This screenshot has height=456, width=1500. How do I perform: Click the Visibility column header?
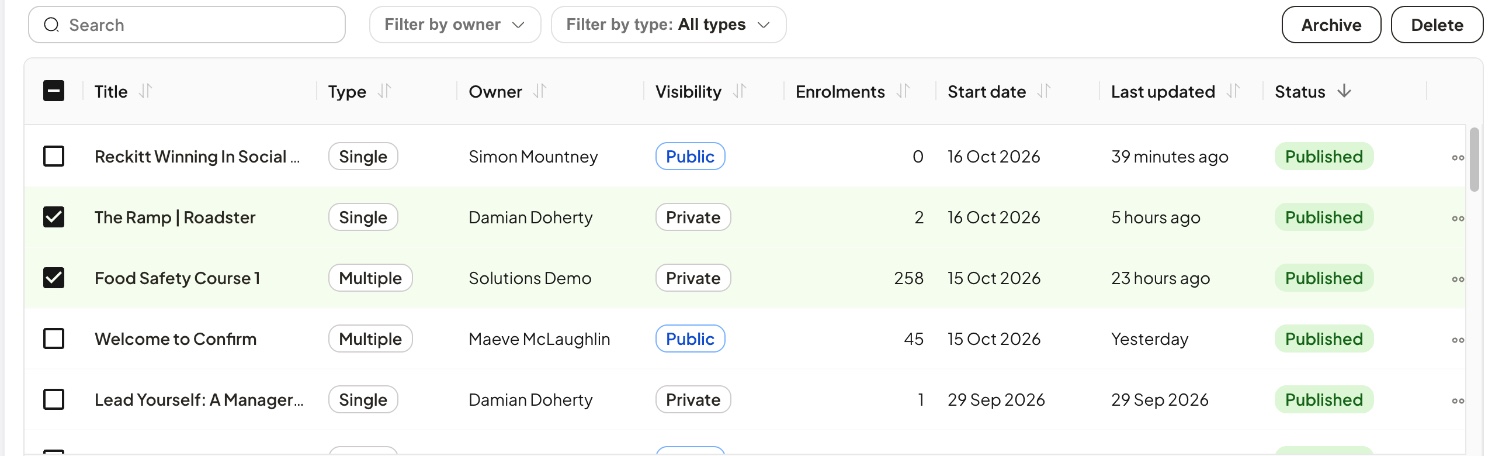(688, 91)
